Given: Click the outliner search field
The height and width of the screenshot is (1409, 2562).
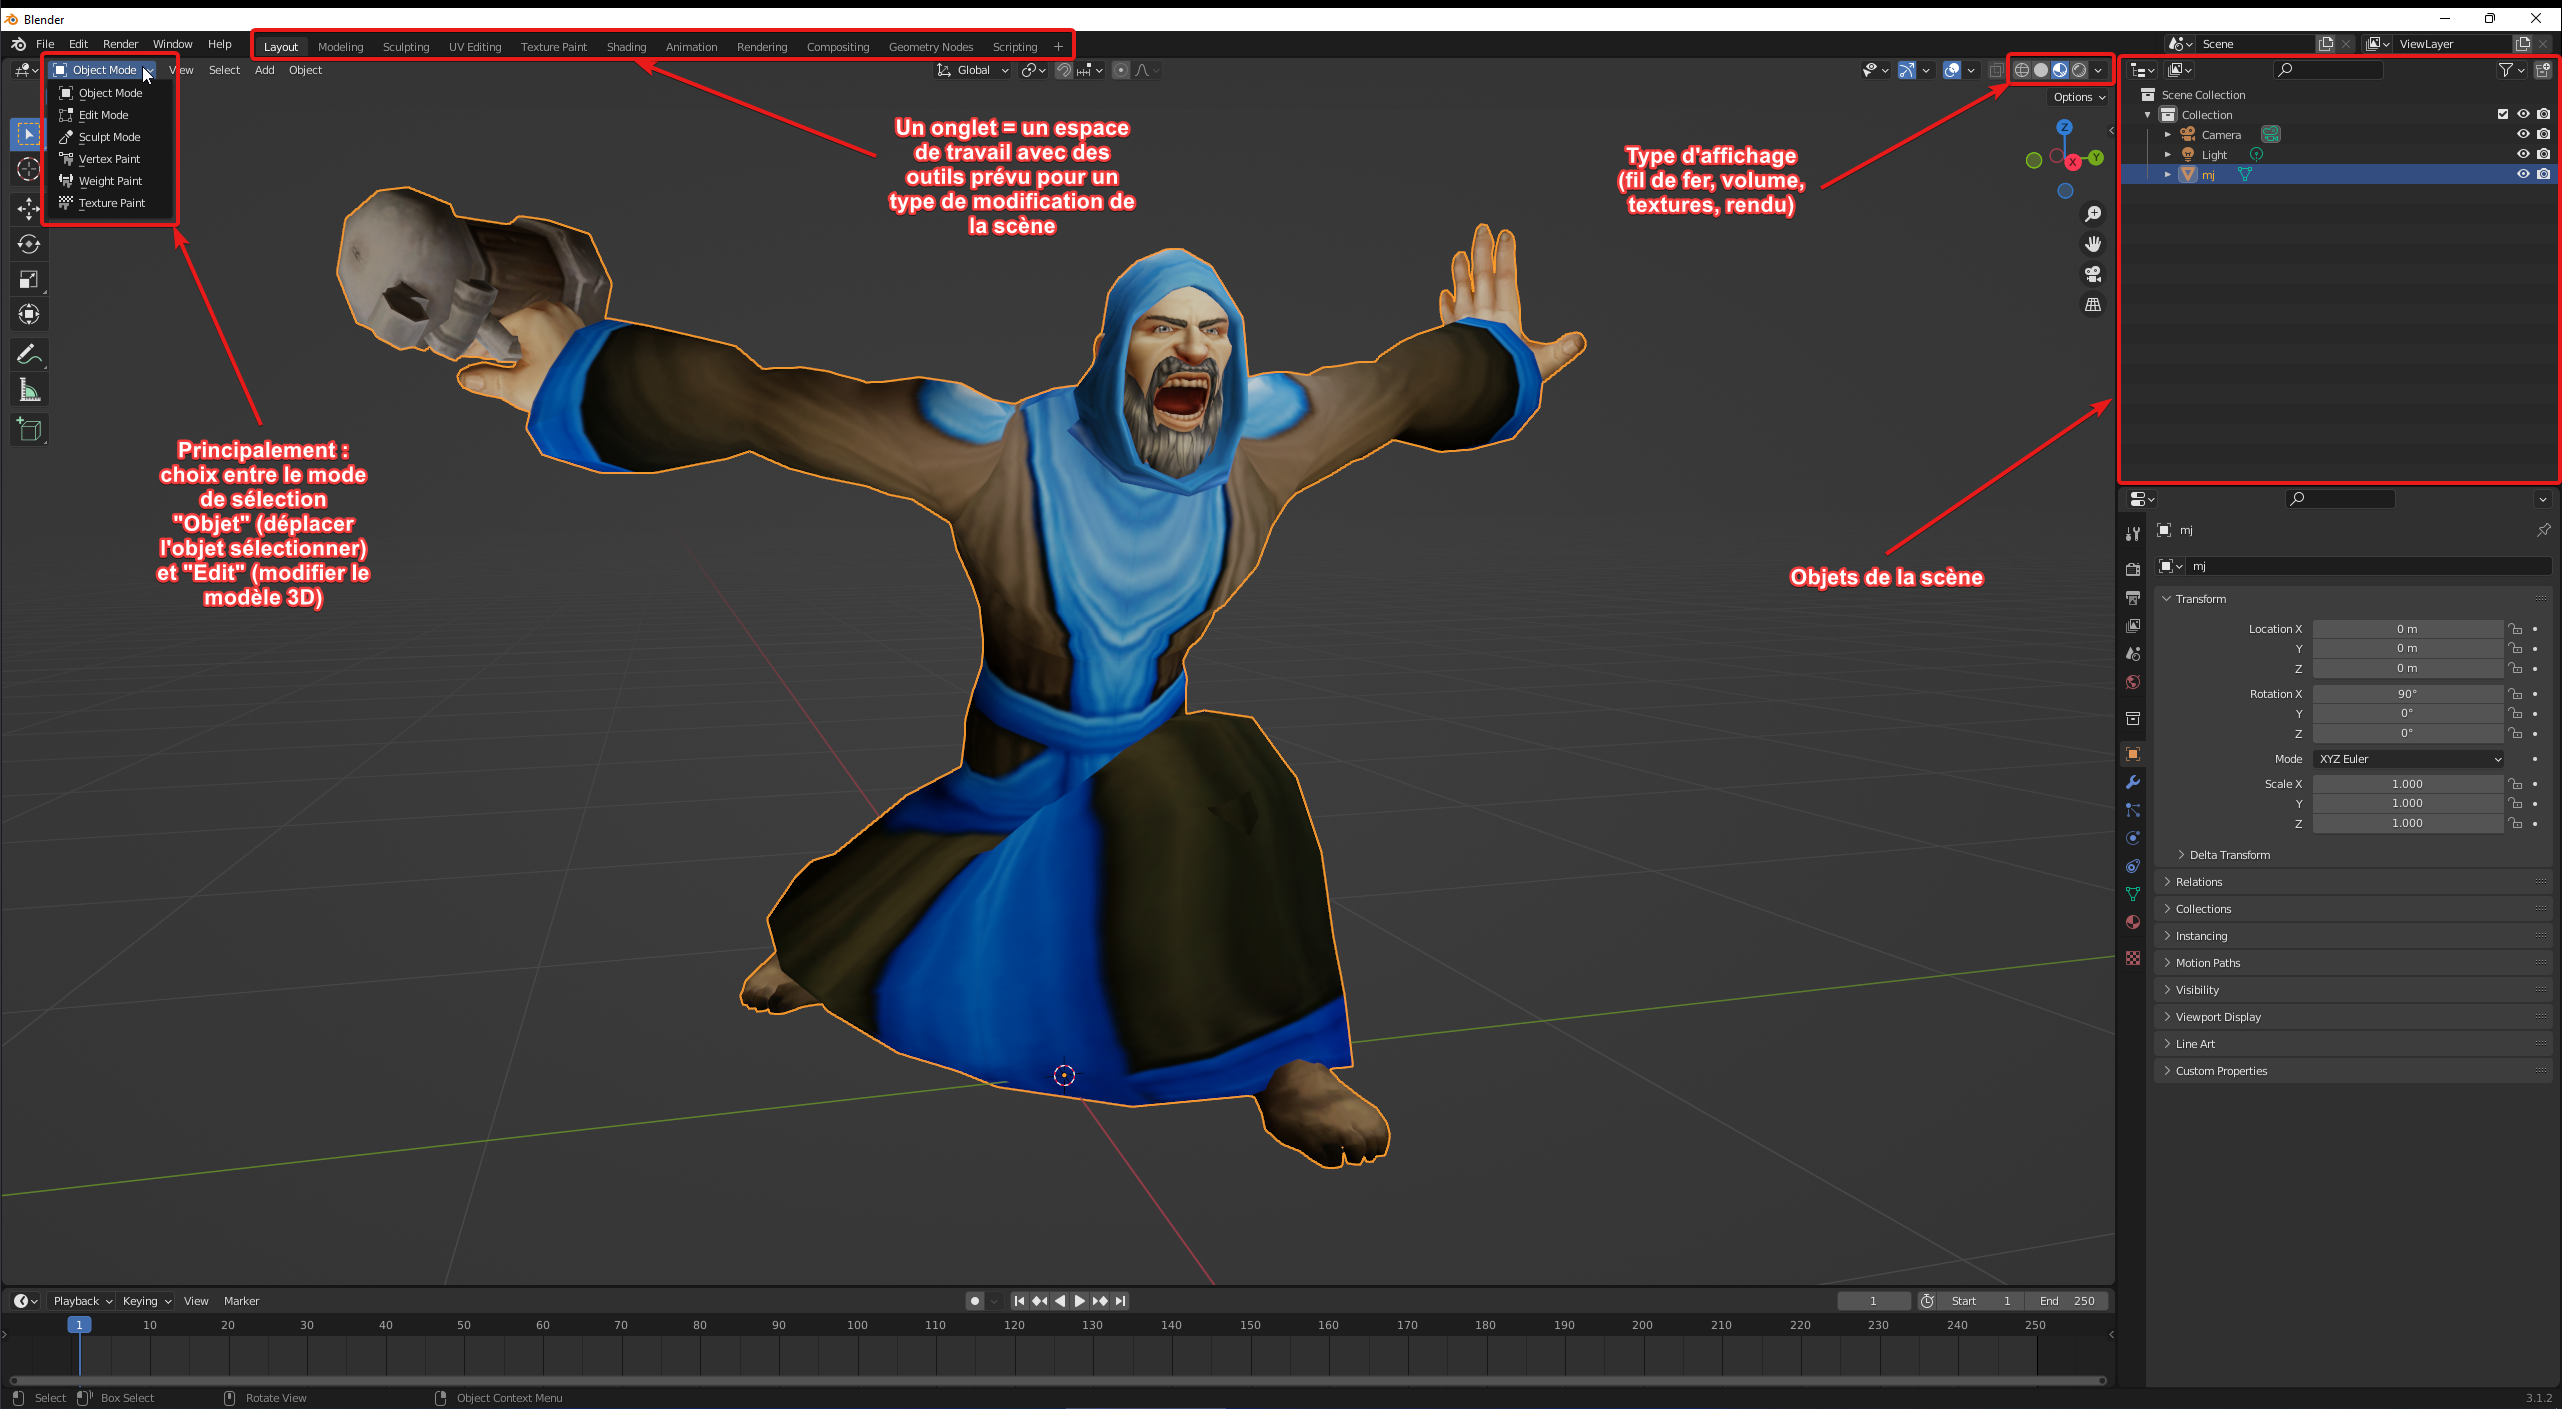Looking at the screenshot, I should pyautogui.click(x=2328, y=70).
